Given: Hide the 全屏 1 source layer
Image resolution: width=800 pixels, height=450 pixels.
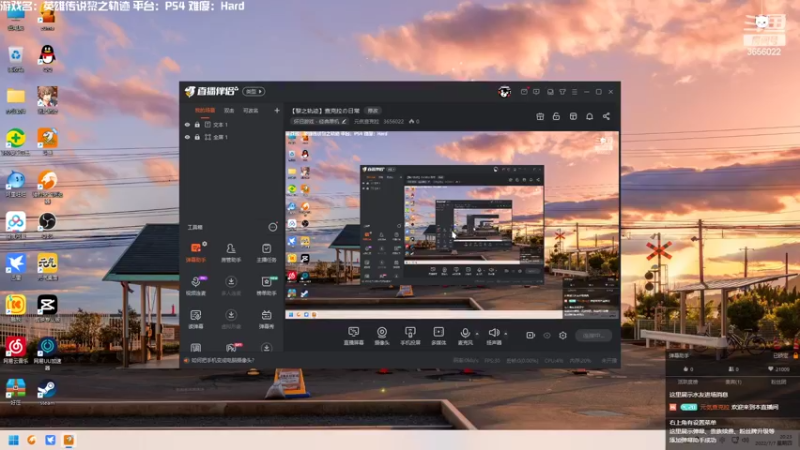Looking at the screenshot, I should coord(187,137).
